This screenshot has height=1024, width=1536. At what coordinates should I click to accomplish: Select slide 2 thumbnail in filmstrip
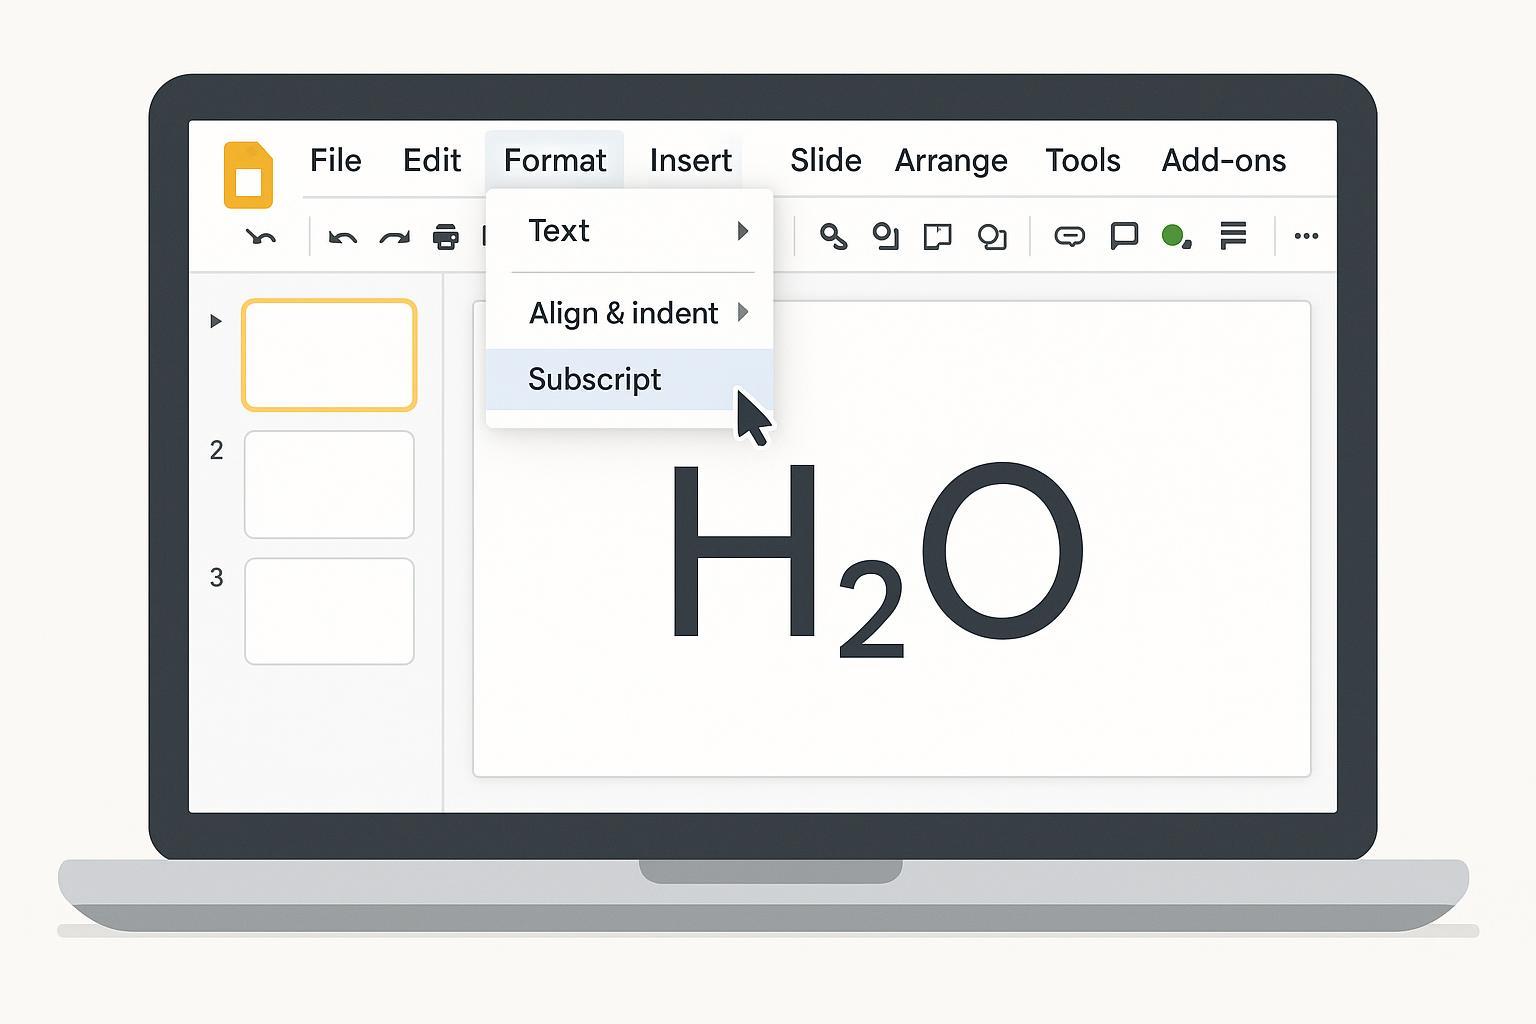(329, 485)
